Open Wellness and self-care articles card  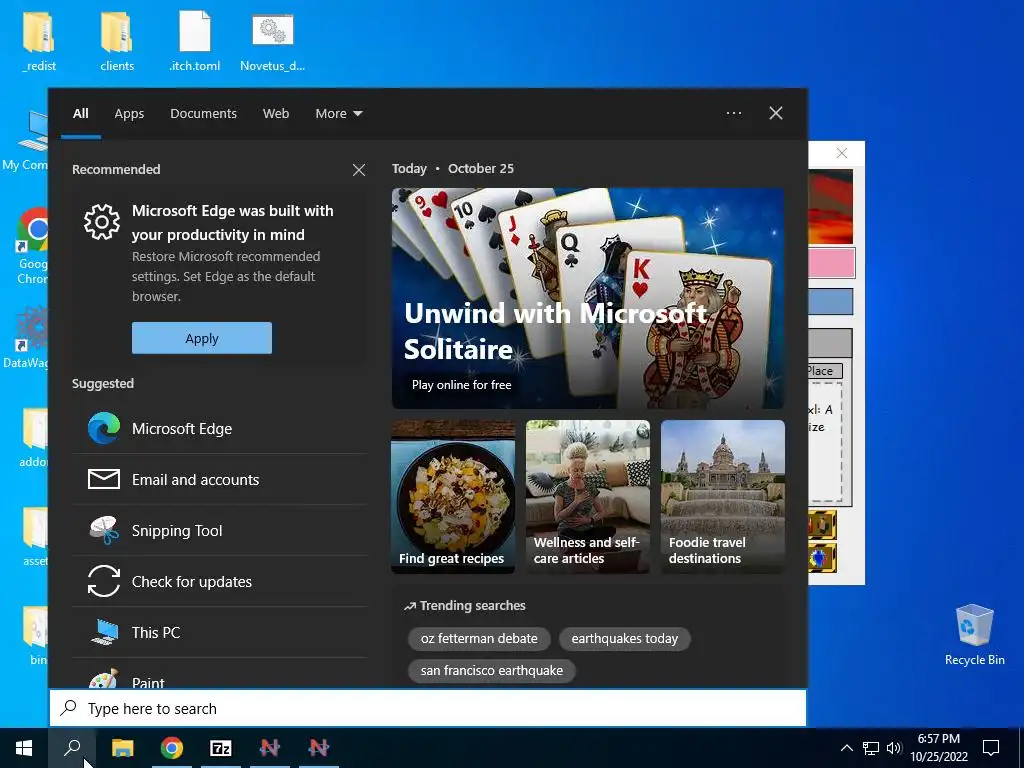(588, 497)
